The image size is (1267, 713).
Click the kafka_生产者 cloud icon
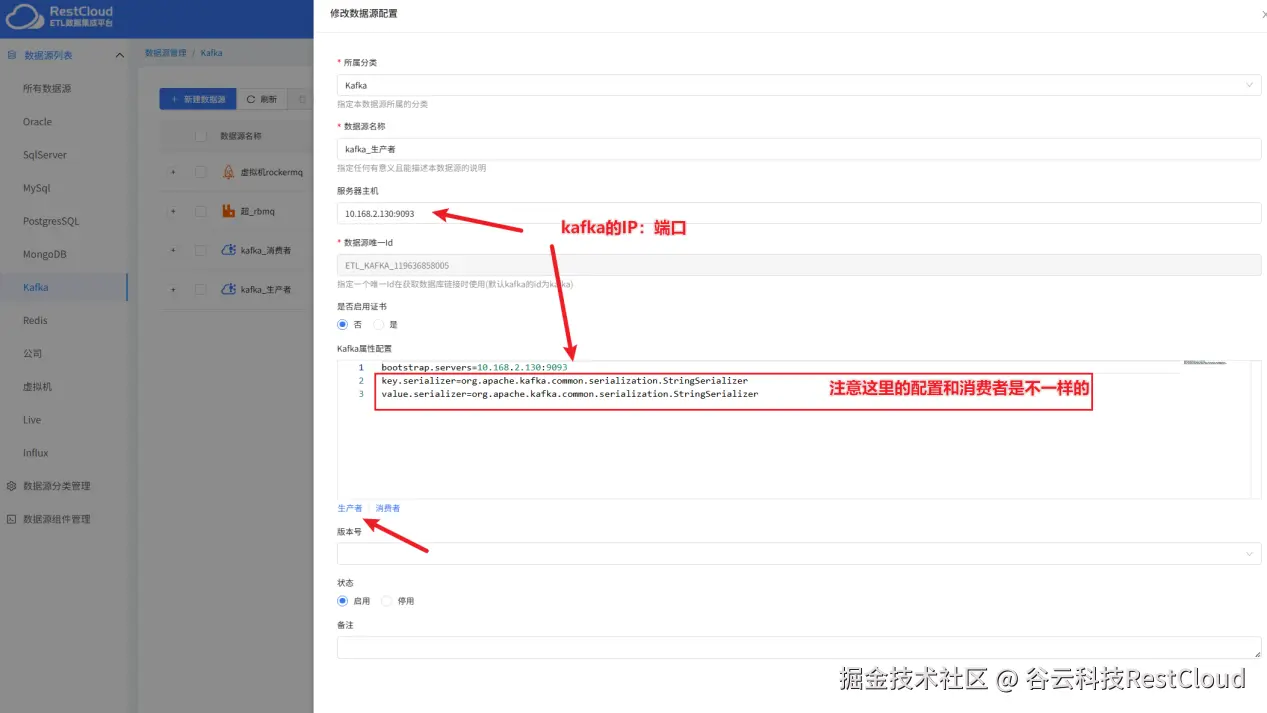pos(228,289)
